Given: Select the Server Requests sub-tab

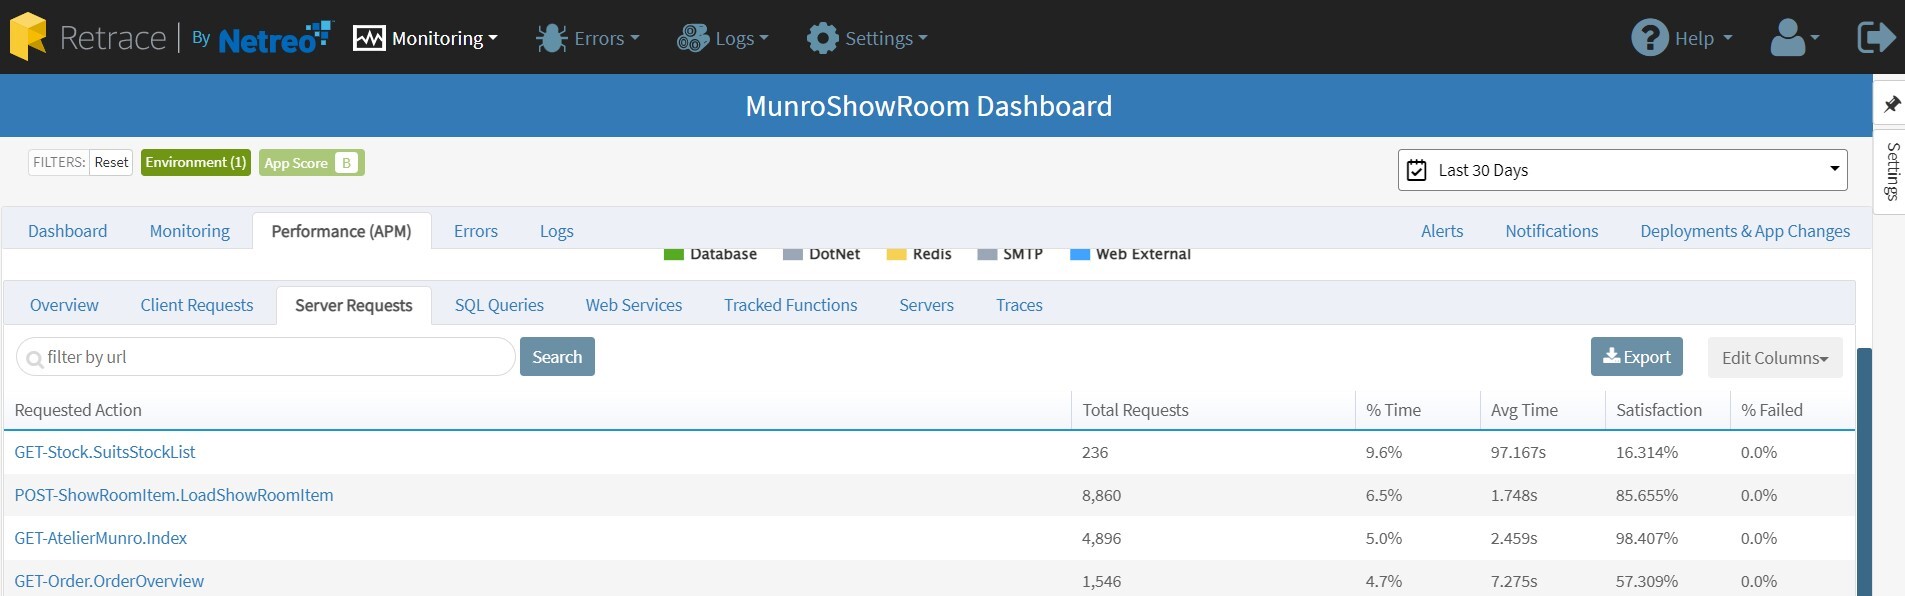Looking at the screenshot, I should 354,305.
